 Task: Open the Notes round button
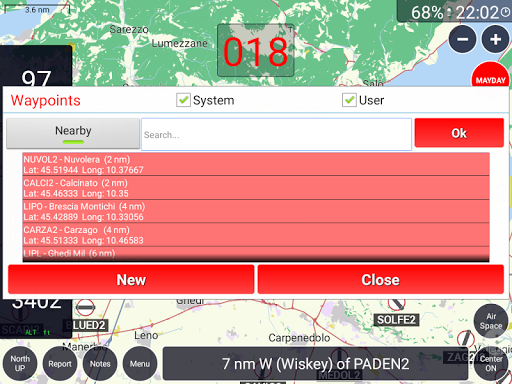tap(100, 363)
